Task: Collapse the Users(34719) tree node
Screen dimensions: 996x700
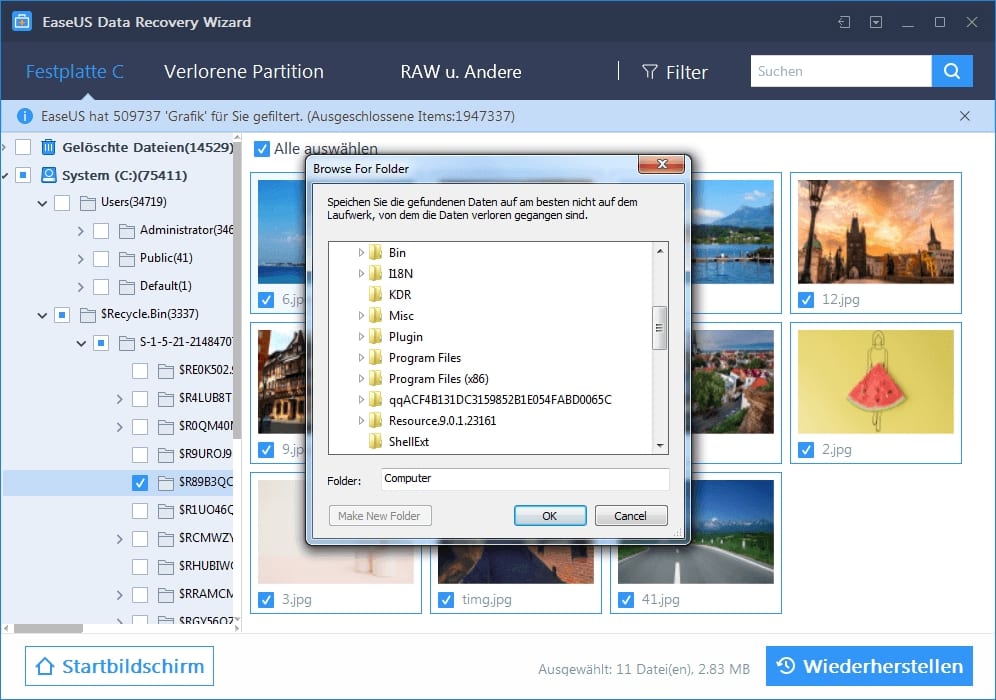Action: coord(42,203)
